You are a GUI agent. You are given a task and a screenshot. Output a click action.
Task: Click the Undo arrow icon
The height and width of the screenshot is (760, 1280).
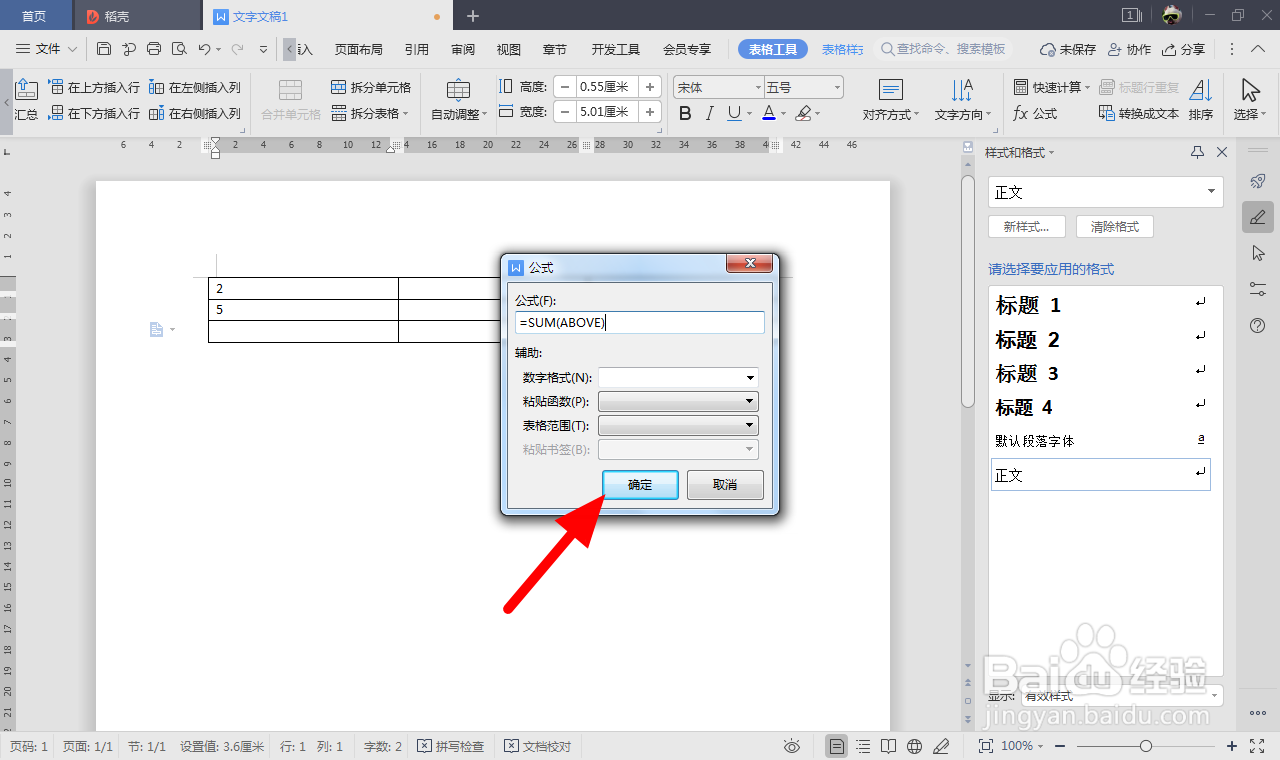coord(204,49)
